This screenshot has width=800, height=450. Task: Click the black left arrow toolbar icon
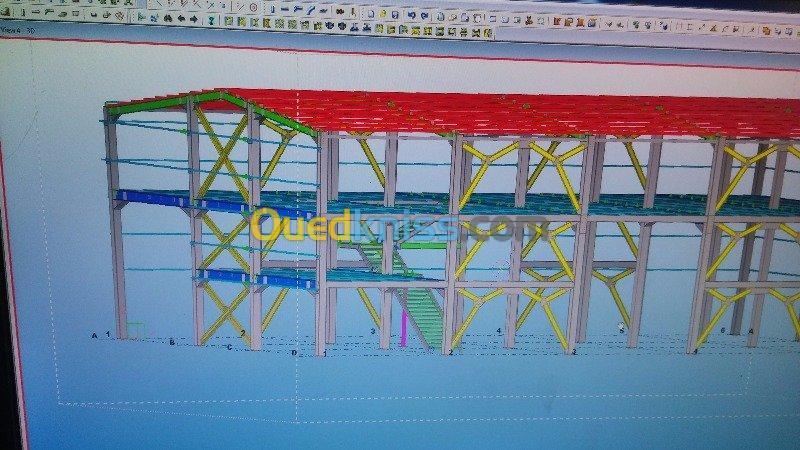[181, 18]
